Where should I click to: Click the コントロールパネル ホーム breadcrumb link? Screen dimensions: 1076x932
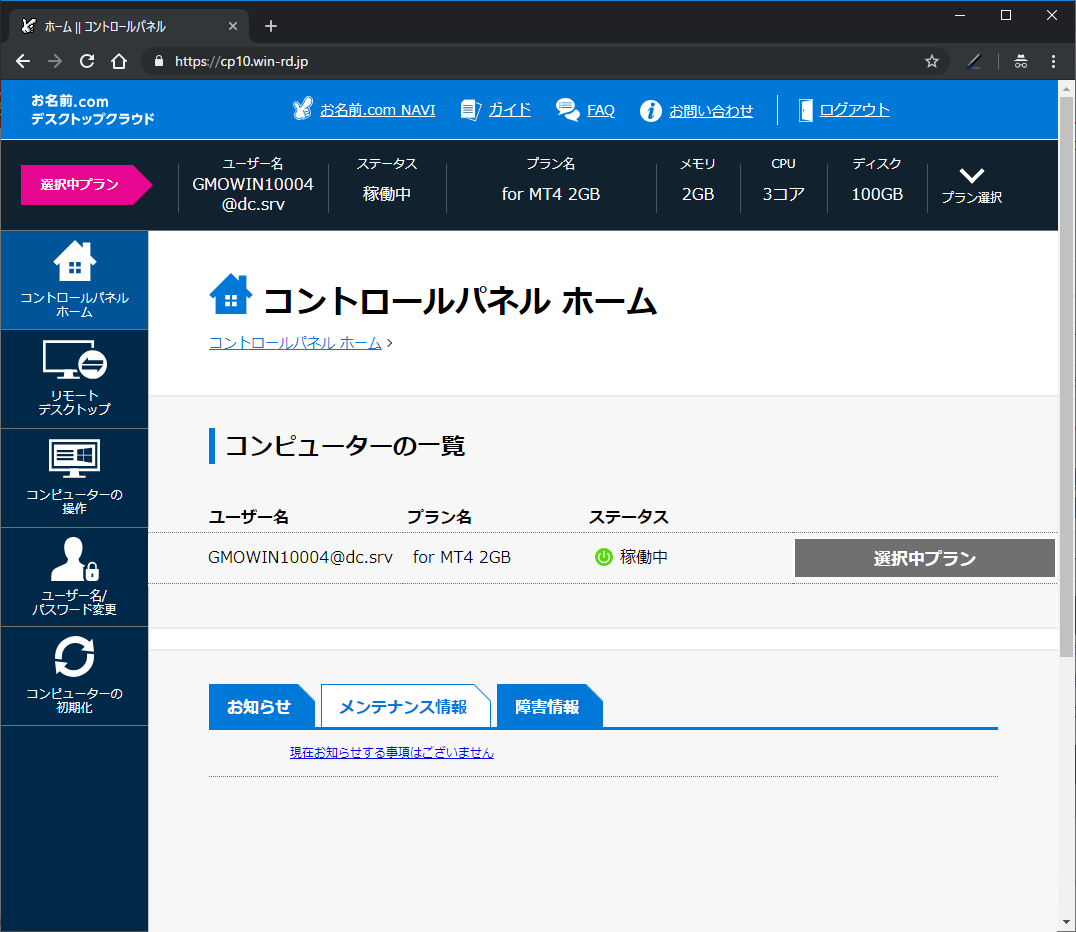[295, 342]
